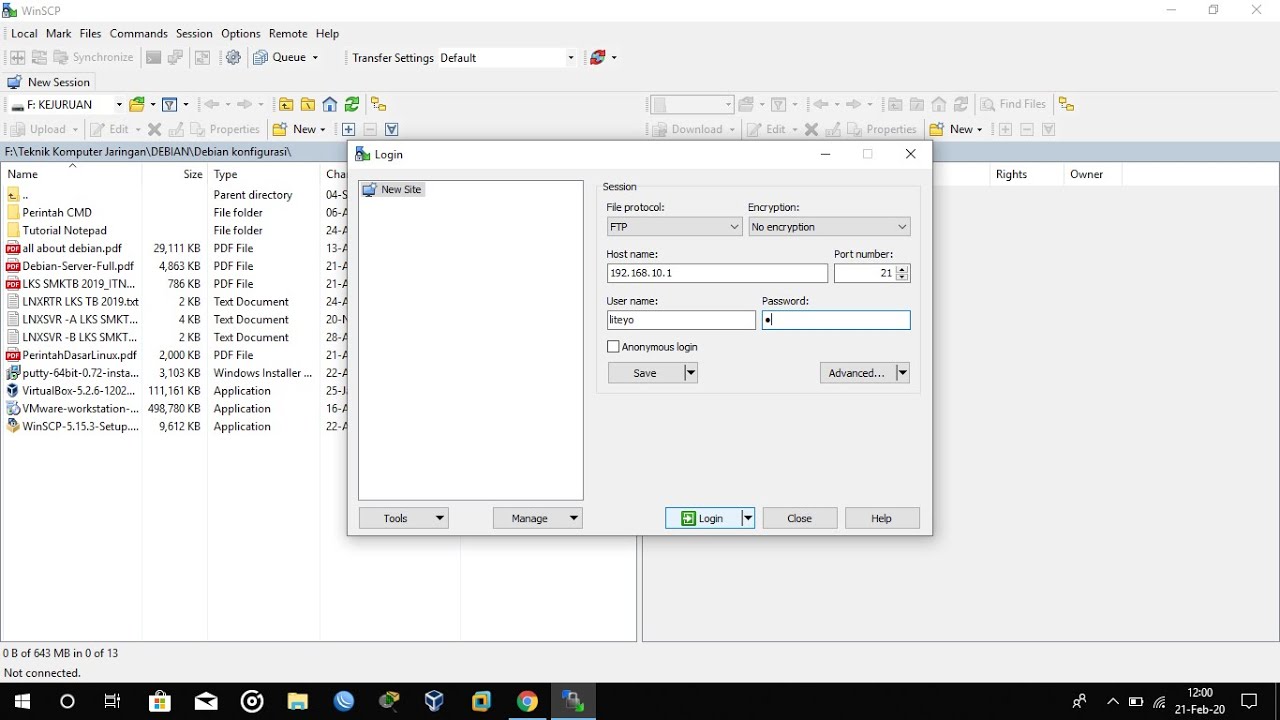Viewport: 1280px width, 720px height.
Task: Go to home directory in local panel
Action: pos(330,104)
